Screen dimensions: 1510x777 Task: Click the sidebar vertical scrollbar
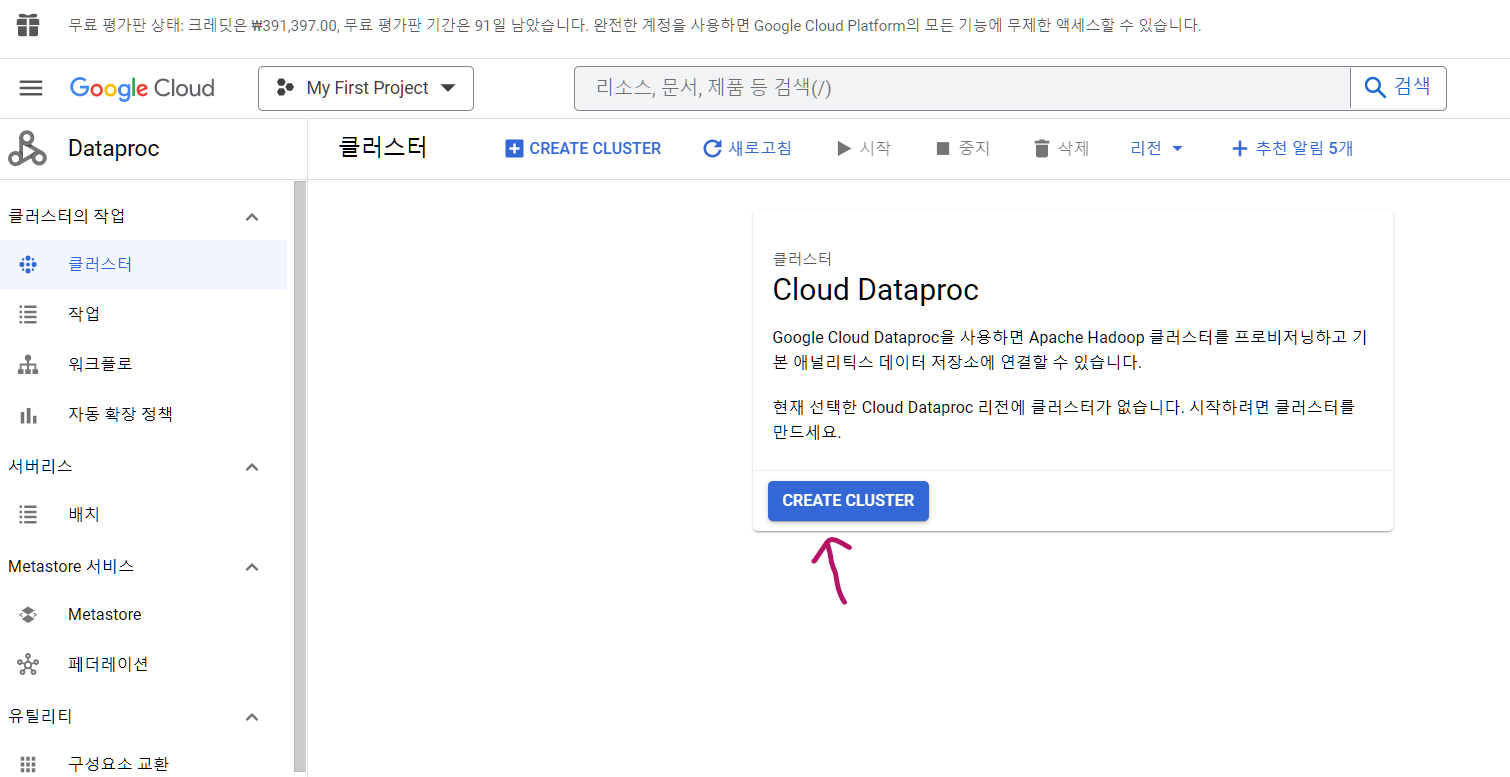pos(300,478)
